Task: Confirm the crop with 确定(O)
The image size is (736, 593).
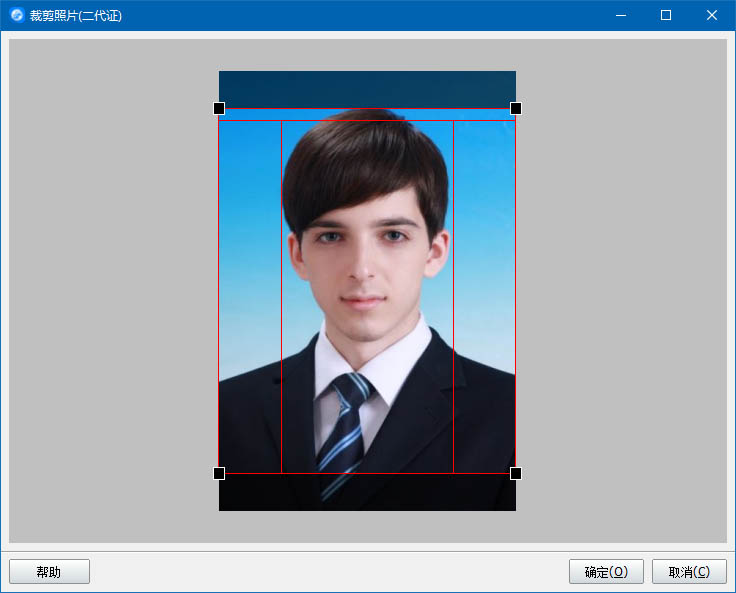Action: [606, 572]
